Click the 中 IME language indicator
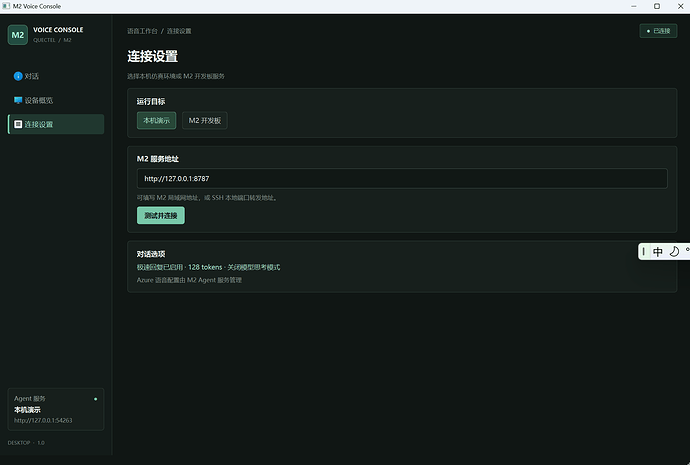This screenshot has height=465, width=690. coord(658,252)
